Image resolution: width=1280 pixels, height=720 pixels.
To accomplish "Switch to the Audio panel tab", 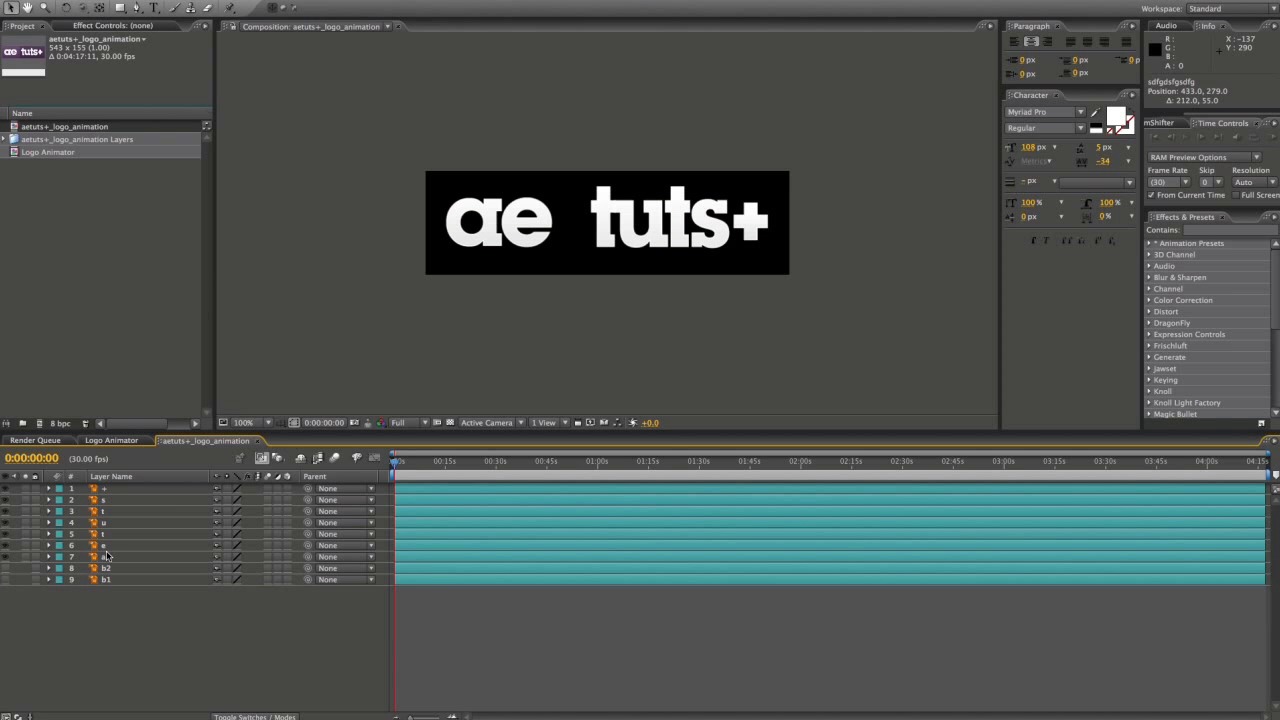I will pyautogui.click(x=1166, y=26).
